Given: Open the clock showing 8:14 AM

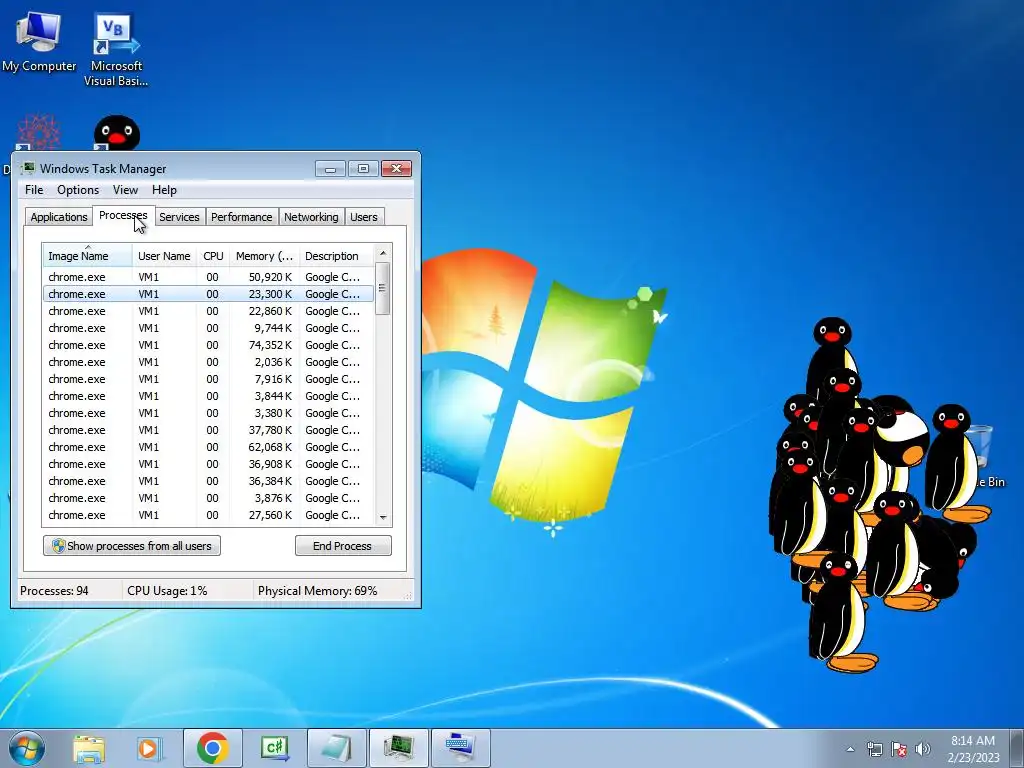Looking at the screenshot, I should pos(973,748).
